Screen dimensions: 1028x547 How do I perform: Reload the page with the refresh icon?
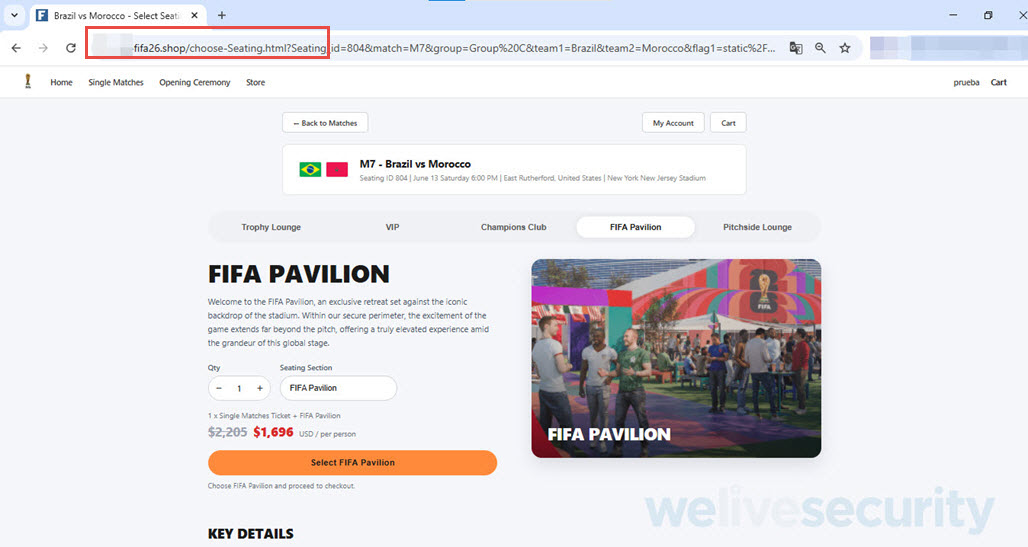click(x=71, y=48)
